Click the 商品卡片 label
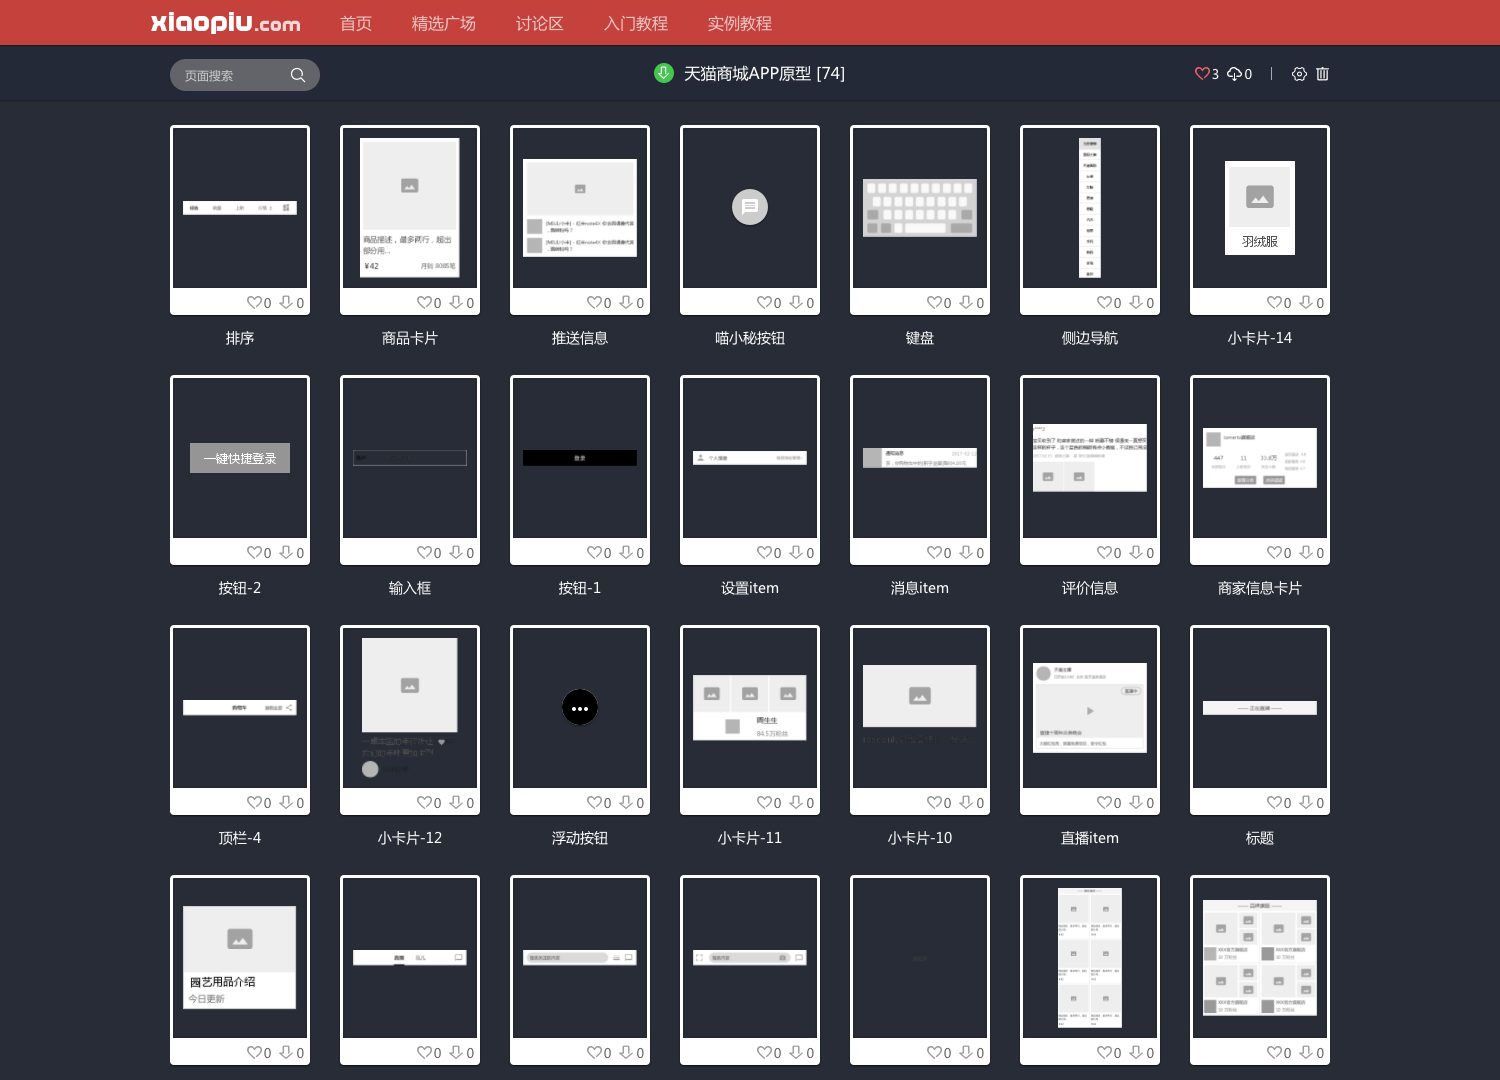This screenshot has height=1080, width=1500. (x=410, y=338)
